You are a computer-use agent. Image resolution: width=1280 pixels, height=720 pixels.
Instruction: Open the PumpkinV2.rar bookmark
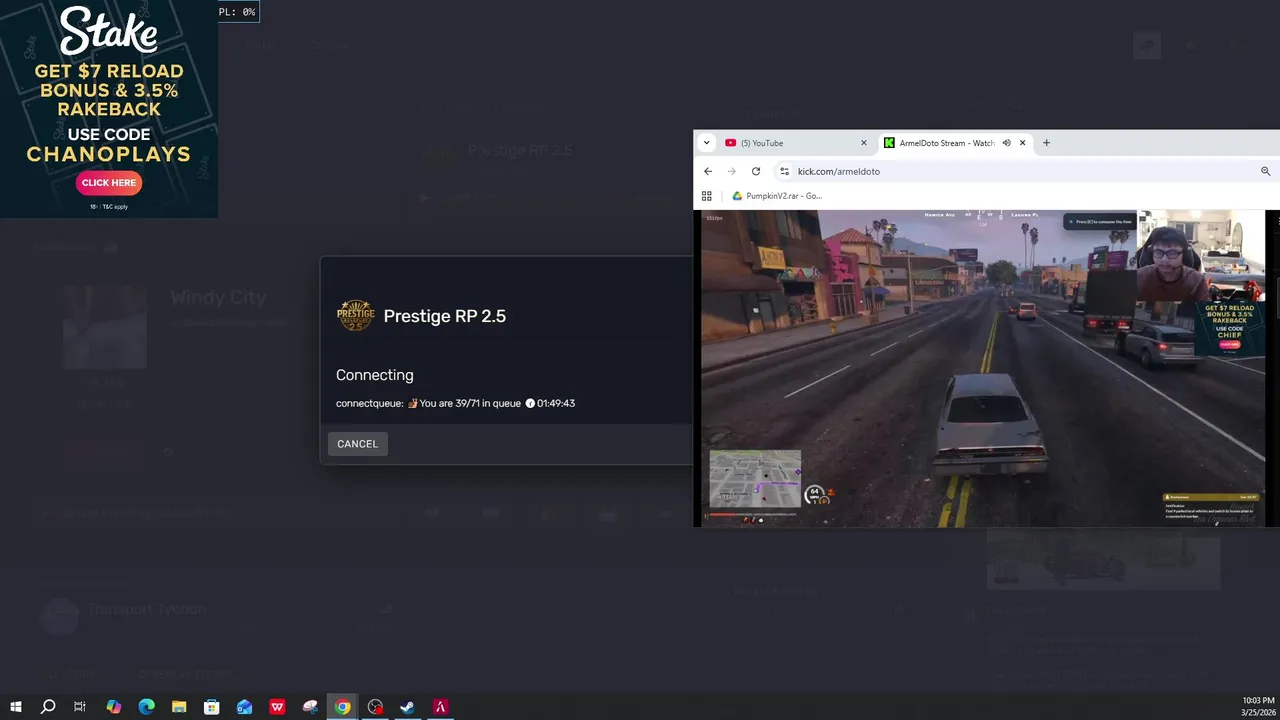point(777,196)
